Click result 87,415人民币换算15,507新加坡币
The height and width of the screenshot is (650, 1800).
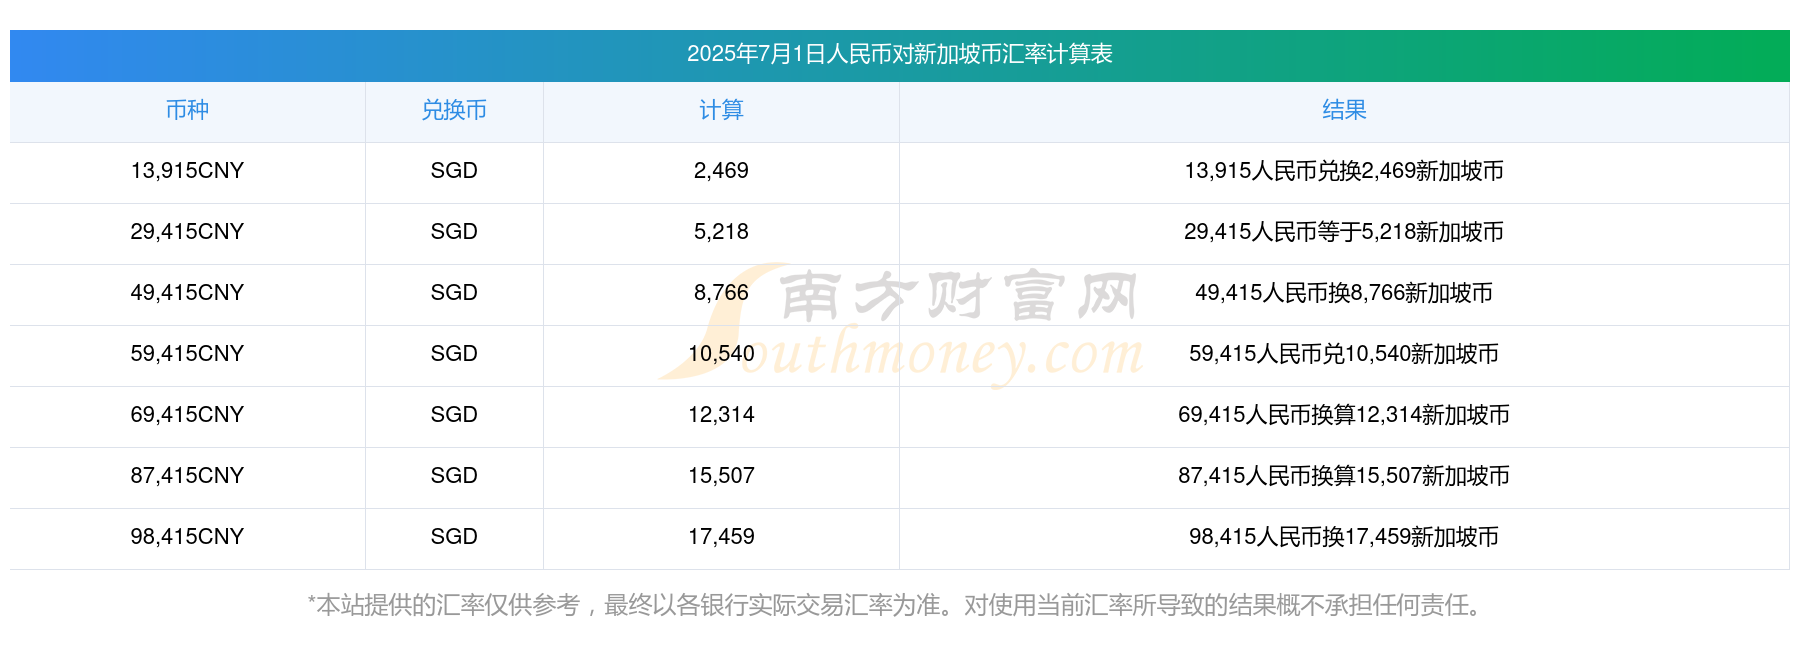1344,476
